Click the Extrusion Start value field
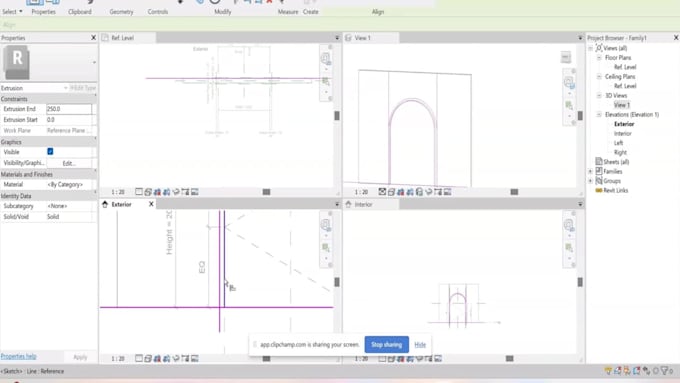 click(x=69, y=120)
